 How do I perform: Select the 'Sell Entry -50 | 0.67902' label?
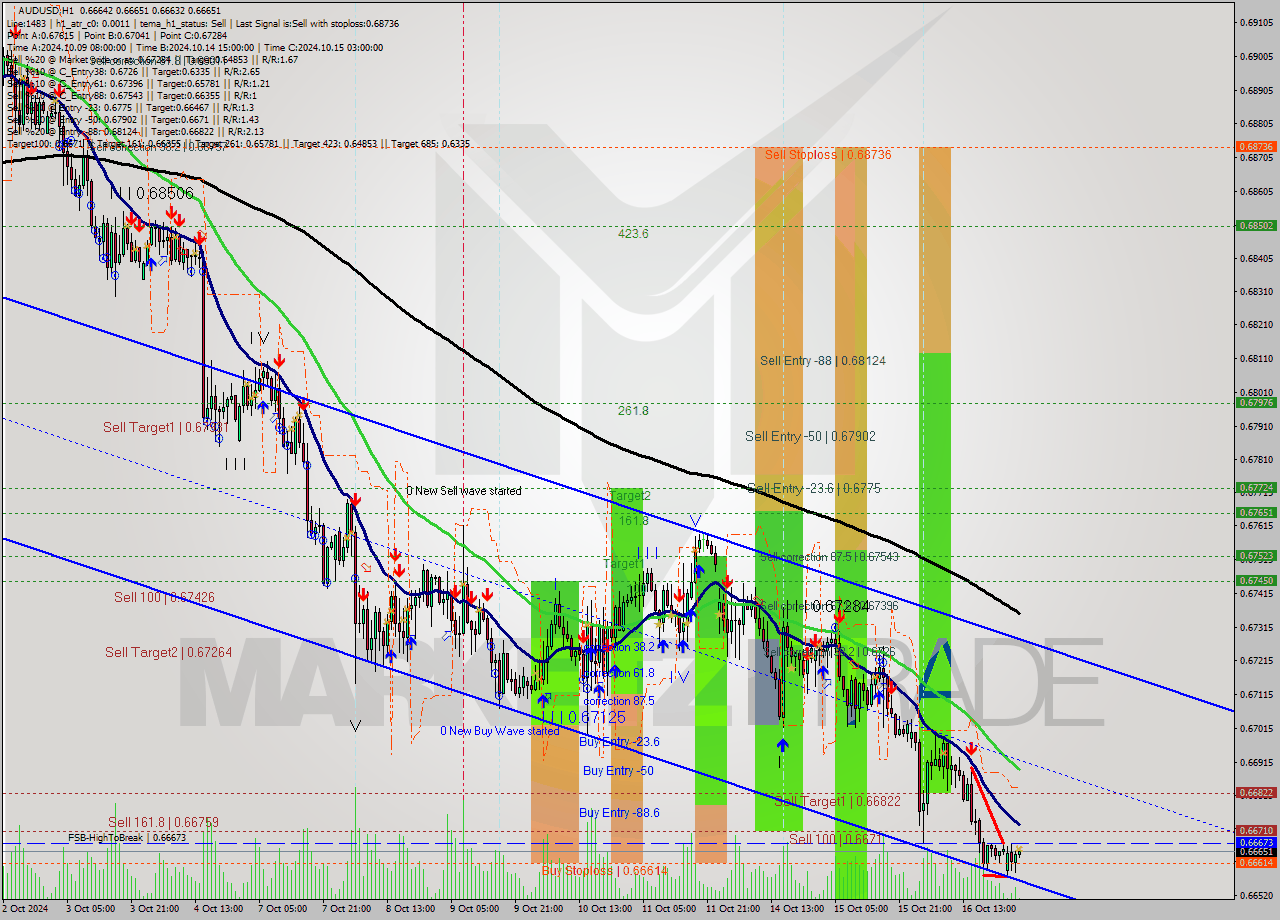tap(810, 437)
